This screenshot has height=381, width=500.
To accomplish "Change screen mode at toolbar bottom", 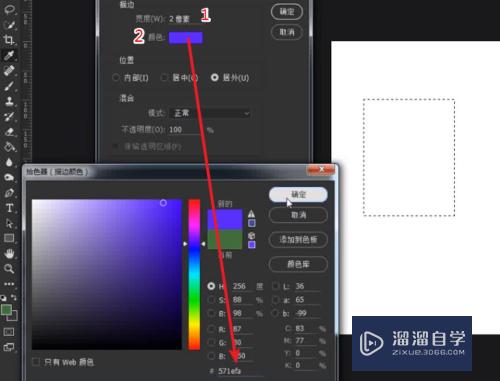I will tap(9, 347).
